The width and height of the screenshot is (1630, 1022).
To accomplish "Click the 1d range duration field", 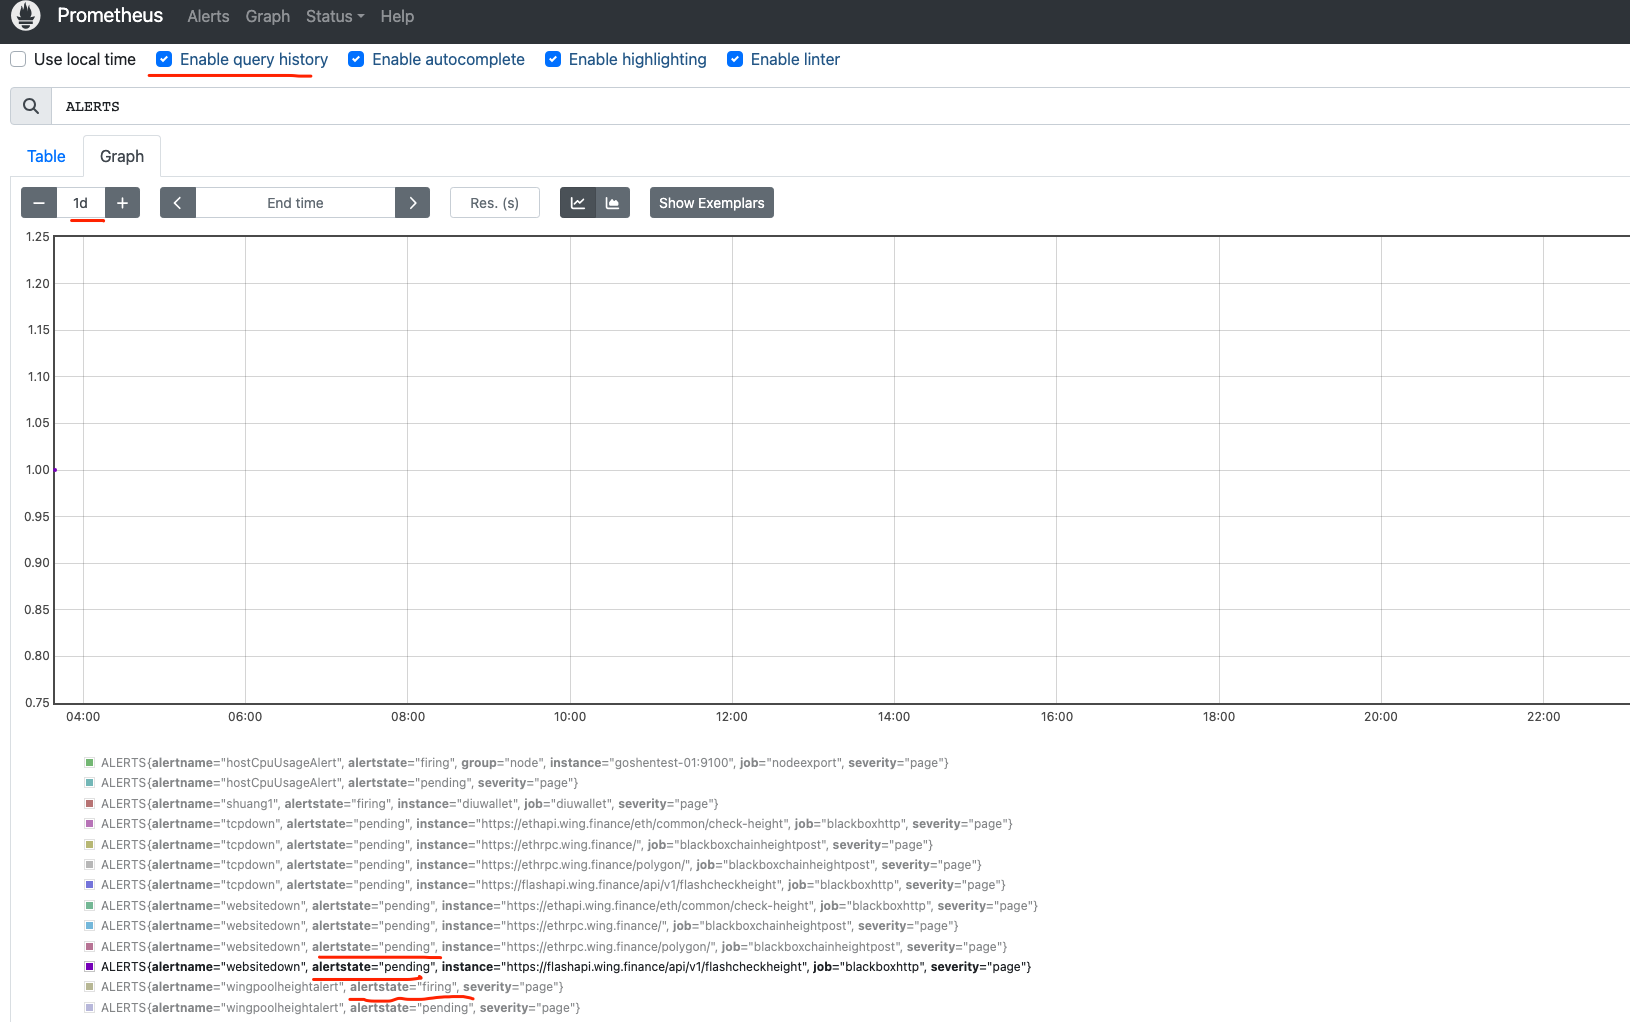I will (81, 203).
